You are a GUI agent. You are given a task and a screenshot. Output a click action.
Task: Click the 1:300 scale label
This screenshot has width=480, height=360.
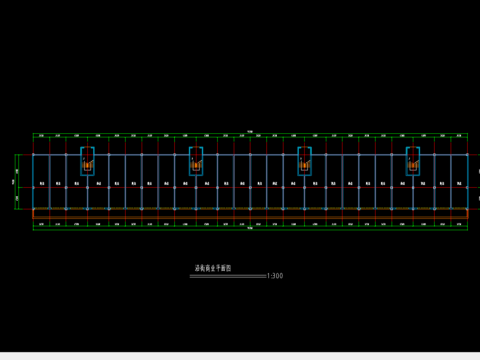click(x=275, y=276)
